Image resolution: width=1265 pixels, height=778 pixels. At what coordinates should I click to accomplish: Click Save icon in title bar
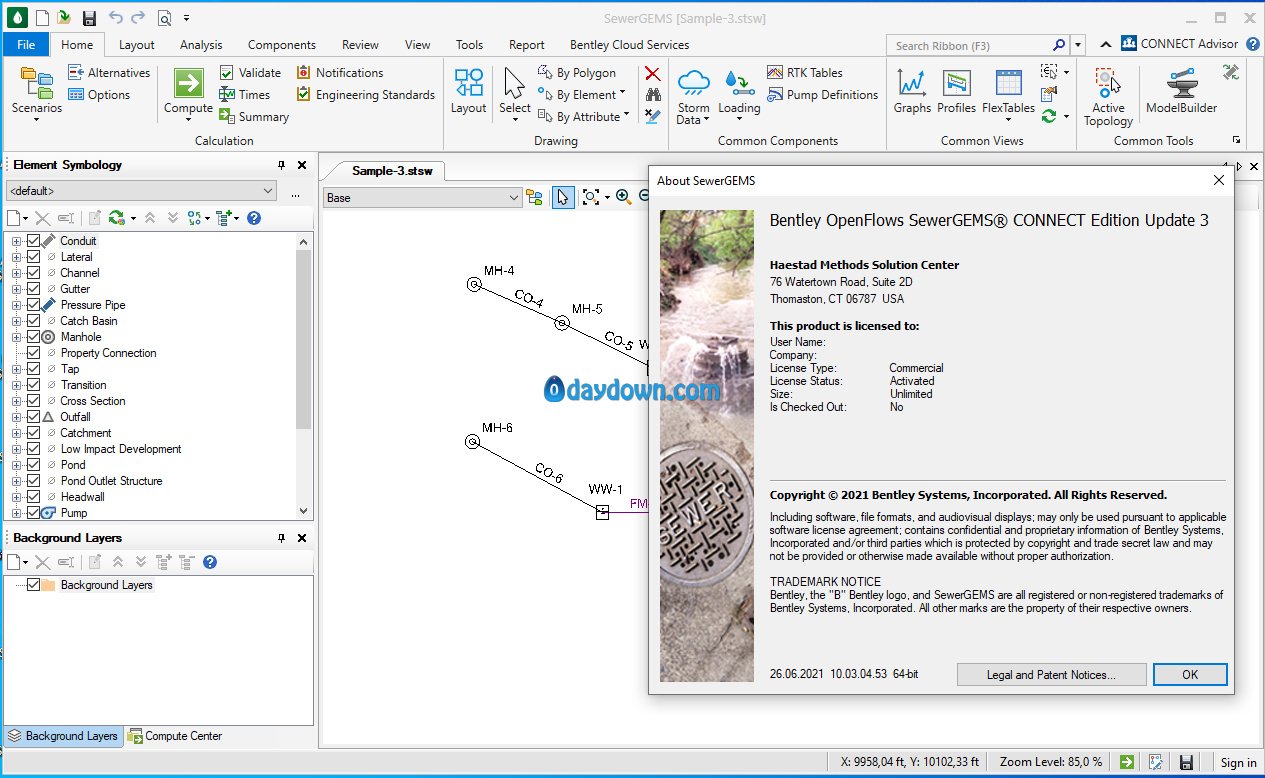89,18
